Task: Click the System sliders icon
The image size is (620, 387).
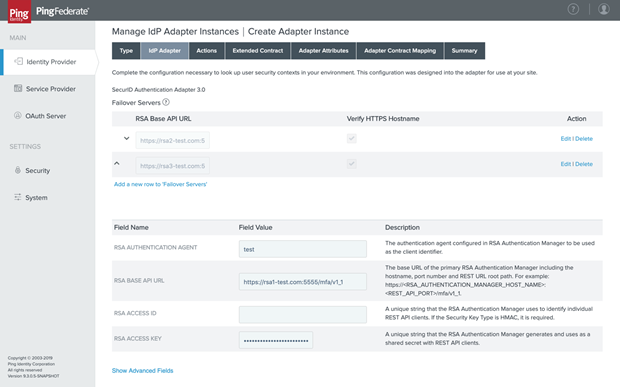Action: (18, 197)
